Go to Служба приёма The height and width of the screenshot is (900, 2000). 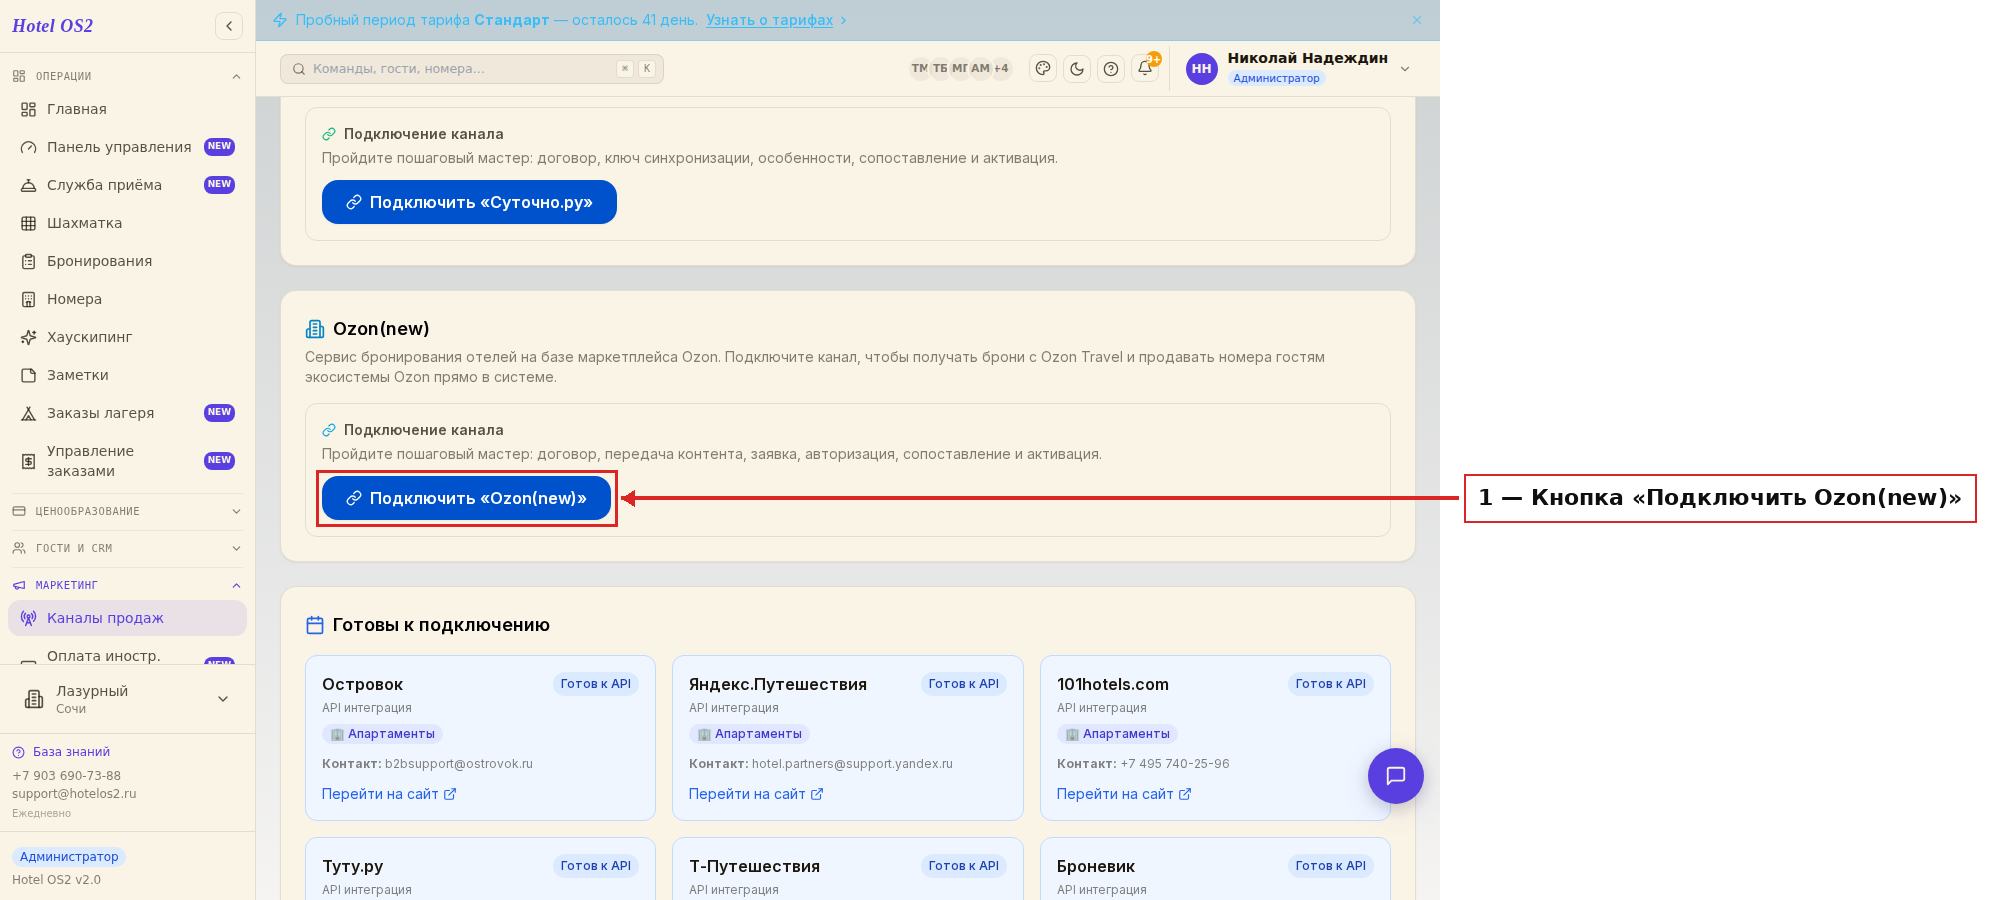coord(127,185)
